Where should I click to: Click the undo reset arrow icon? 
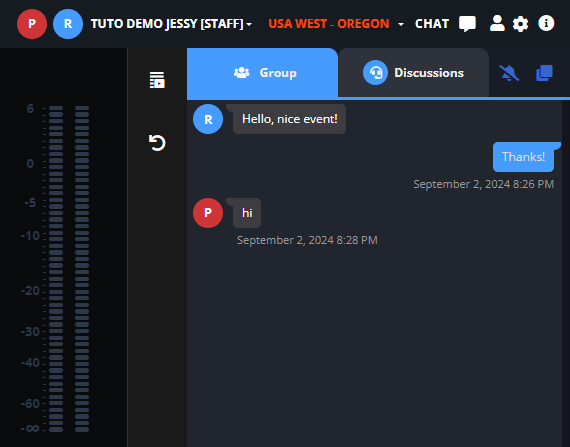[157, 143]
